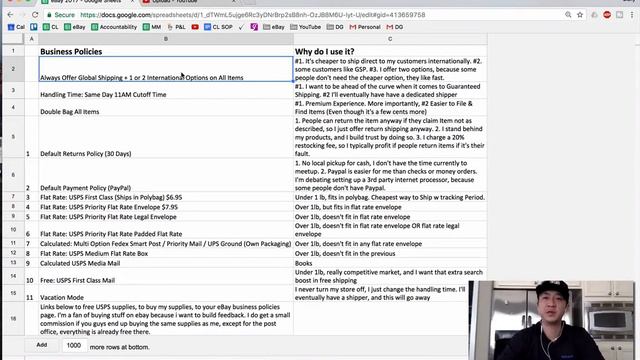Select 'Under 1 lb, fits in polybag' cell

[x=390, y=197]
